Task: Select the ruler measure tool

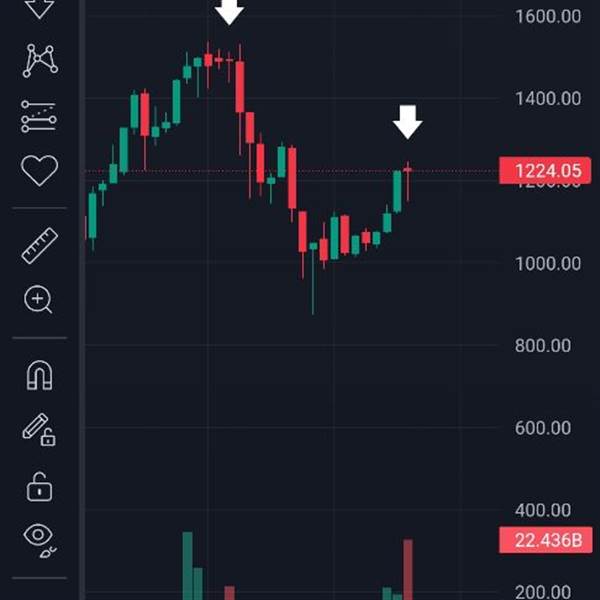Action: tap(40, 246)
